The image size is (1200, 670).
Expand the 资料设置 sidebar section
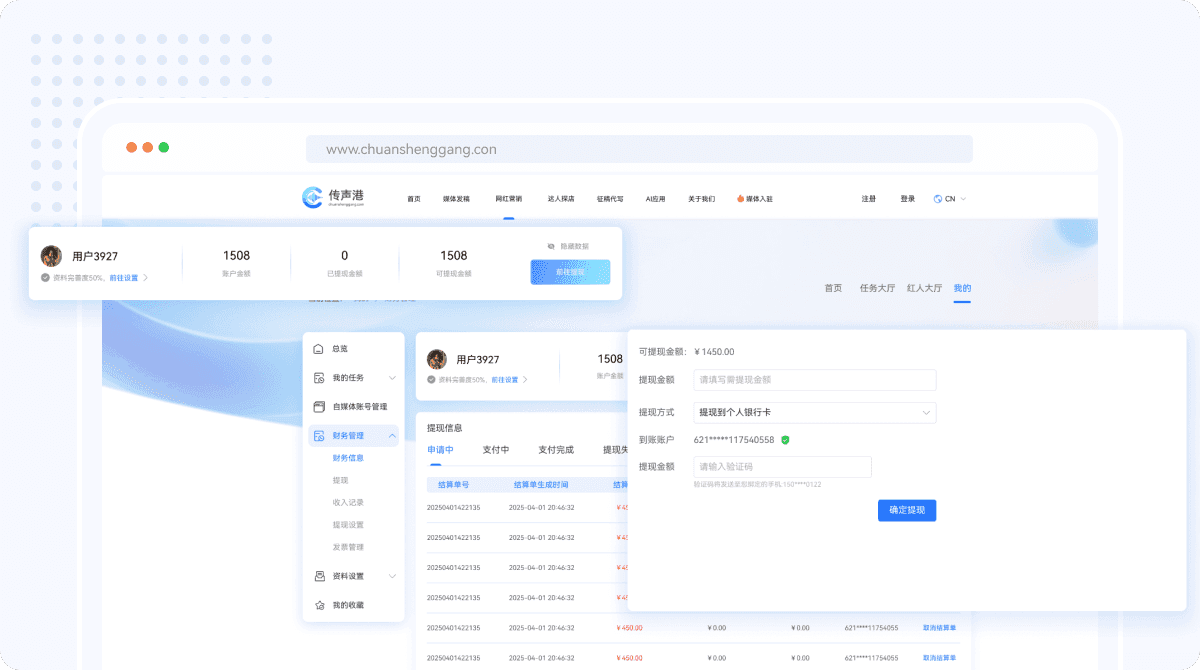392,576
